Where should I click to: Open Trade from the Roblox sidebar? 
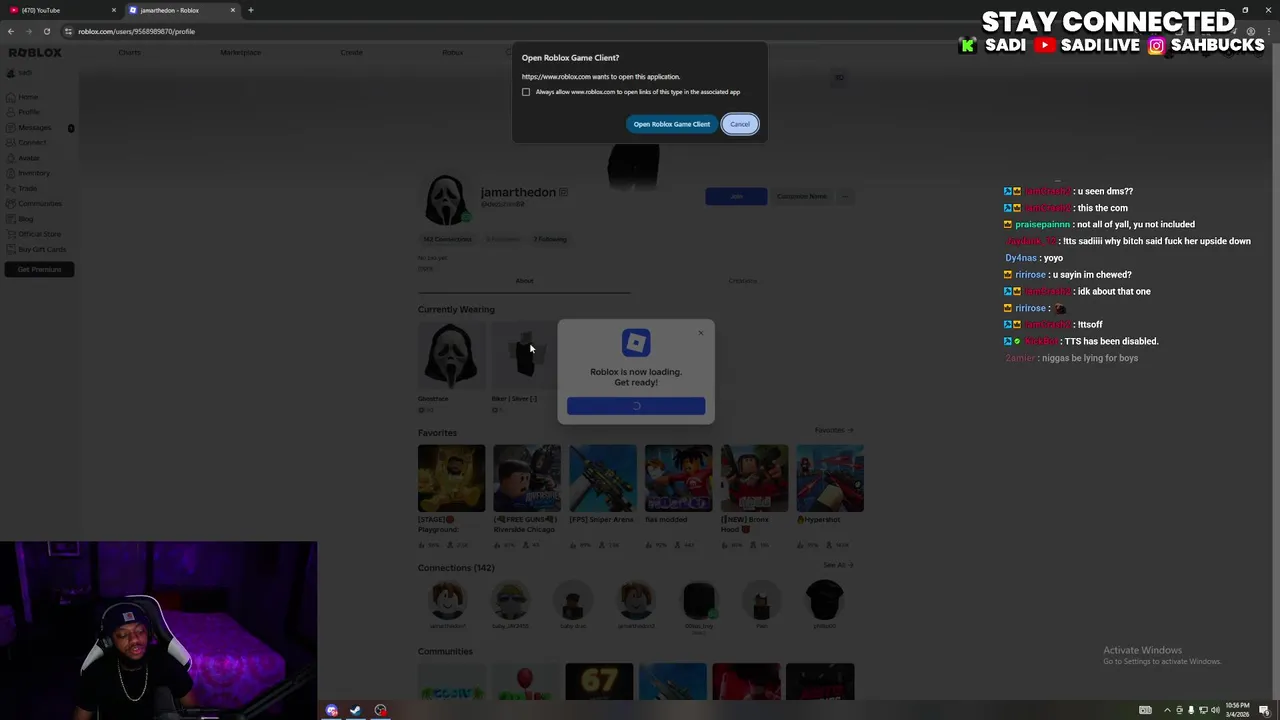click(28, 188)
